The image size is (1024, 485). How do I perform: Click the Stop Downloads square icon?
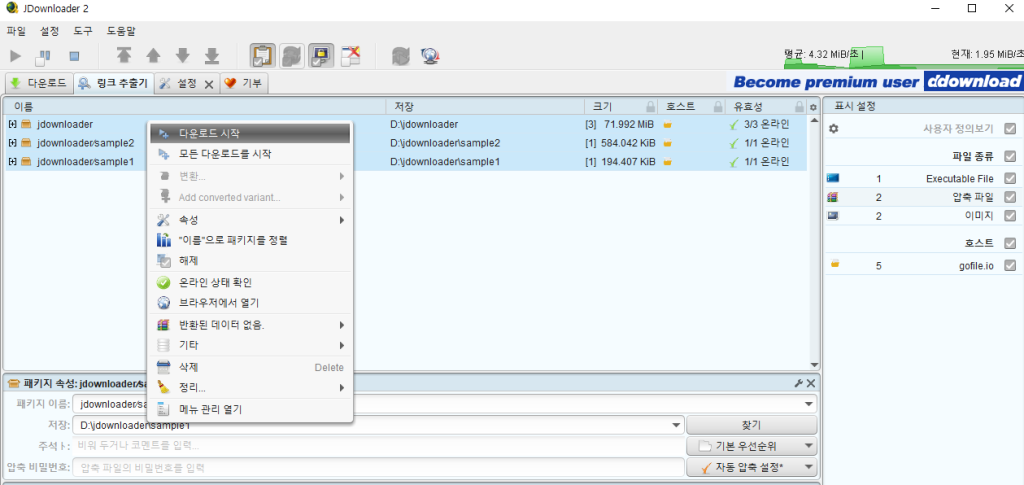click(x=74, y=57)
